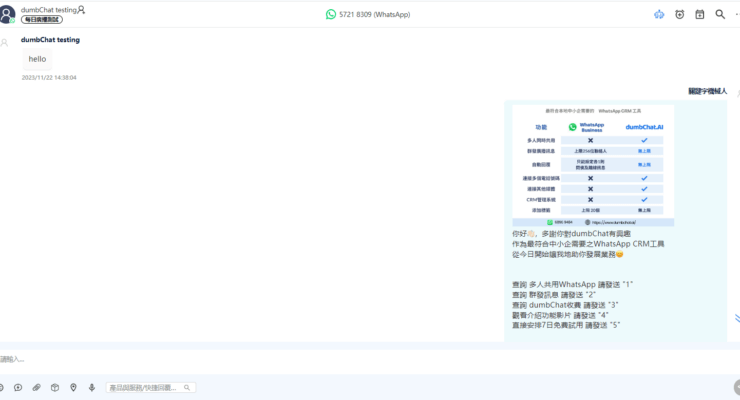This screenshot has width=740, height=400.
Task: Click the hello message bubble
Action: point(37,59)
